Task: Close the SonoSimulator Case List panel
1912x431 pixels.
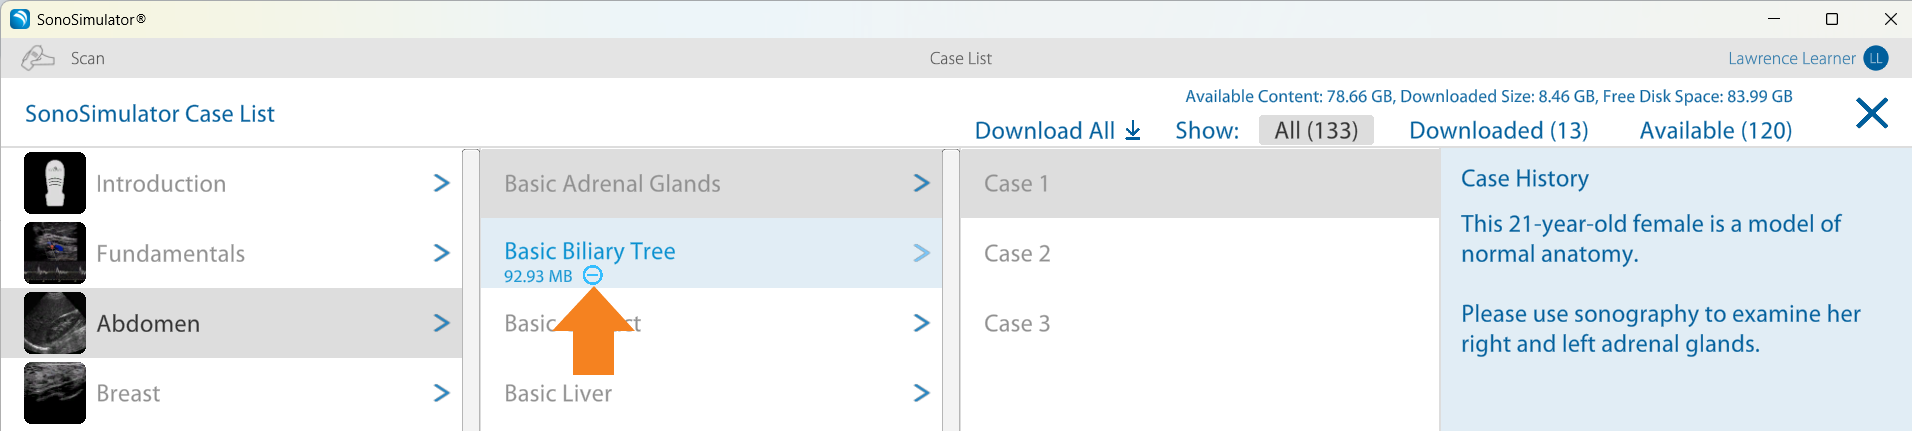Action: click(x=1871, y=113)
